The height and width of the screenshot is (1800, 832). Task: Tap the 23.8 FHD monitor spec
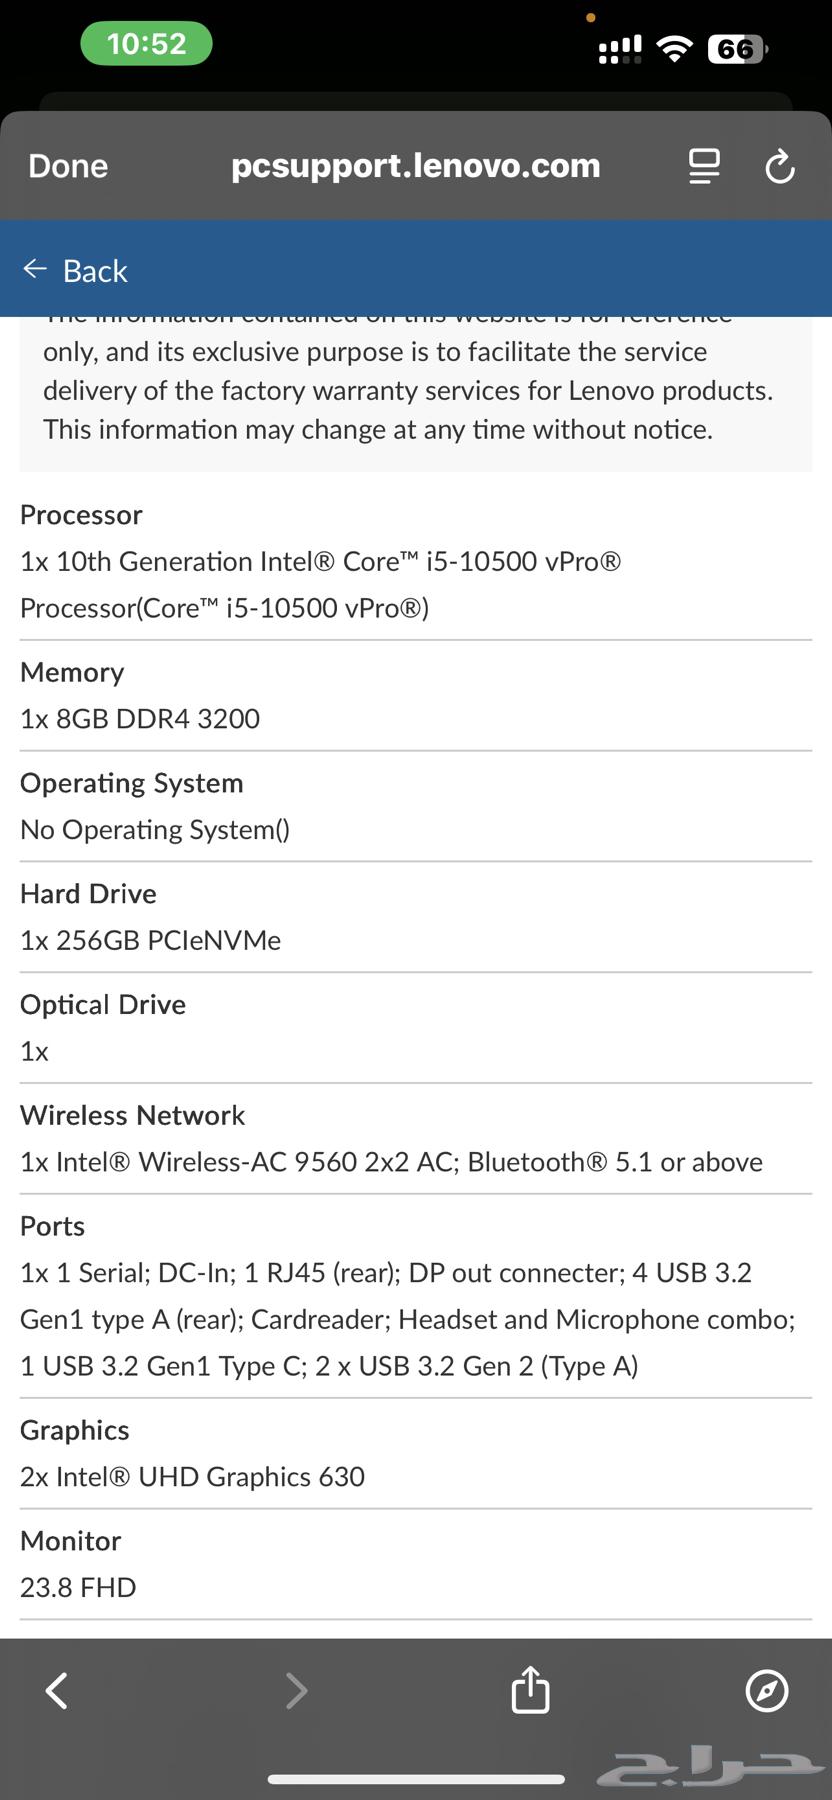pyautogui.click(x=77, y=1587)
